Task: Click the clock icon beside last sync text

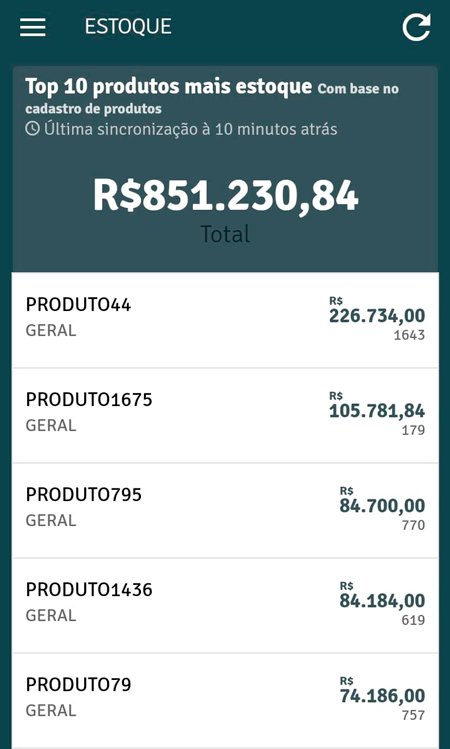Action: click(32, 129)
